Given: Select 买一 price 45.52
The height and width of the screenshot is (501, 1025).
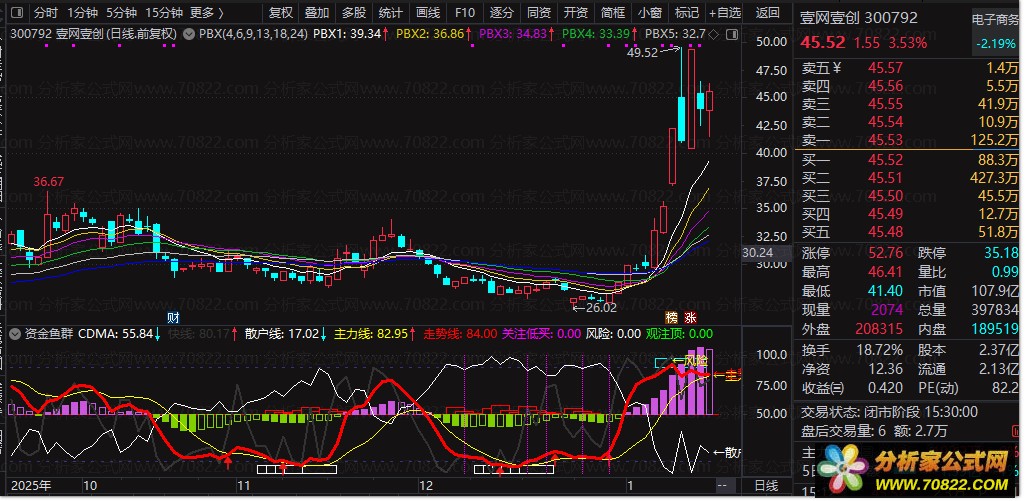Looking at the screenshot, I should pos(885,160).
